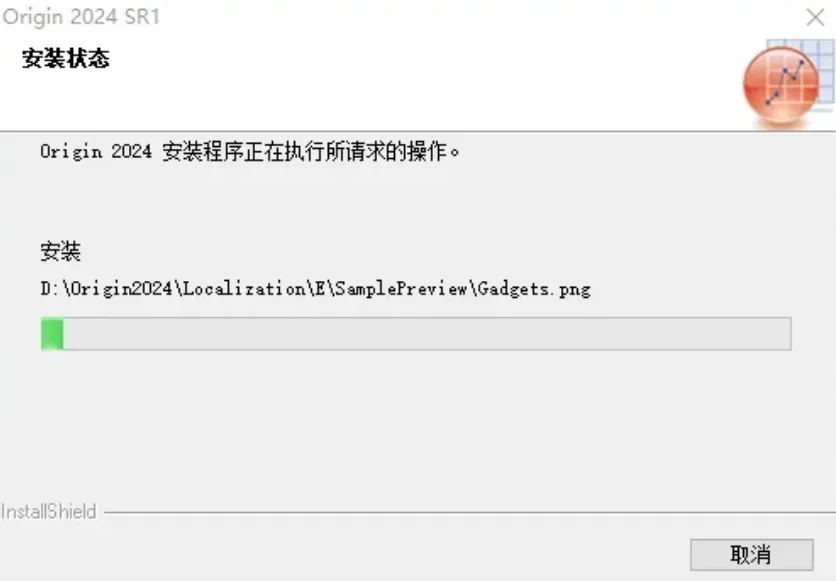Click the red Origin sphere logo
The width and height of the screenshot is (836, 581).
[x=781, y=85]
